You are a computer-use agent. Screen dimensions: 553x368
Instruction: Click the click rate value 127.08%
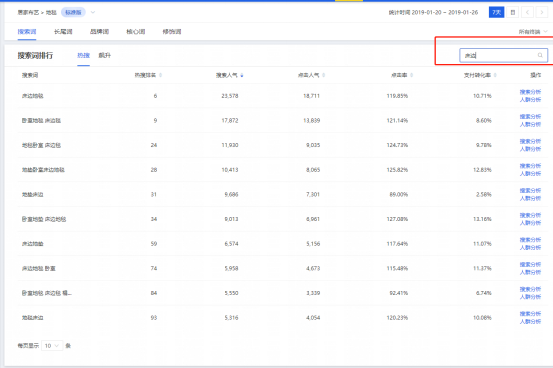point(397,219)
